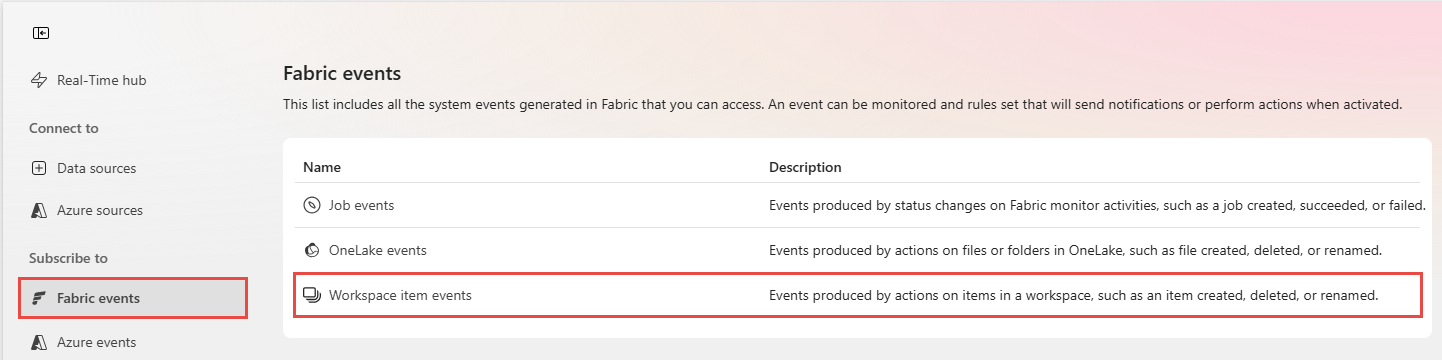Click the Connect to section label
Screen dimensions: 1442x360
tap(64, 128)
